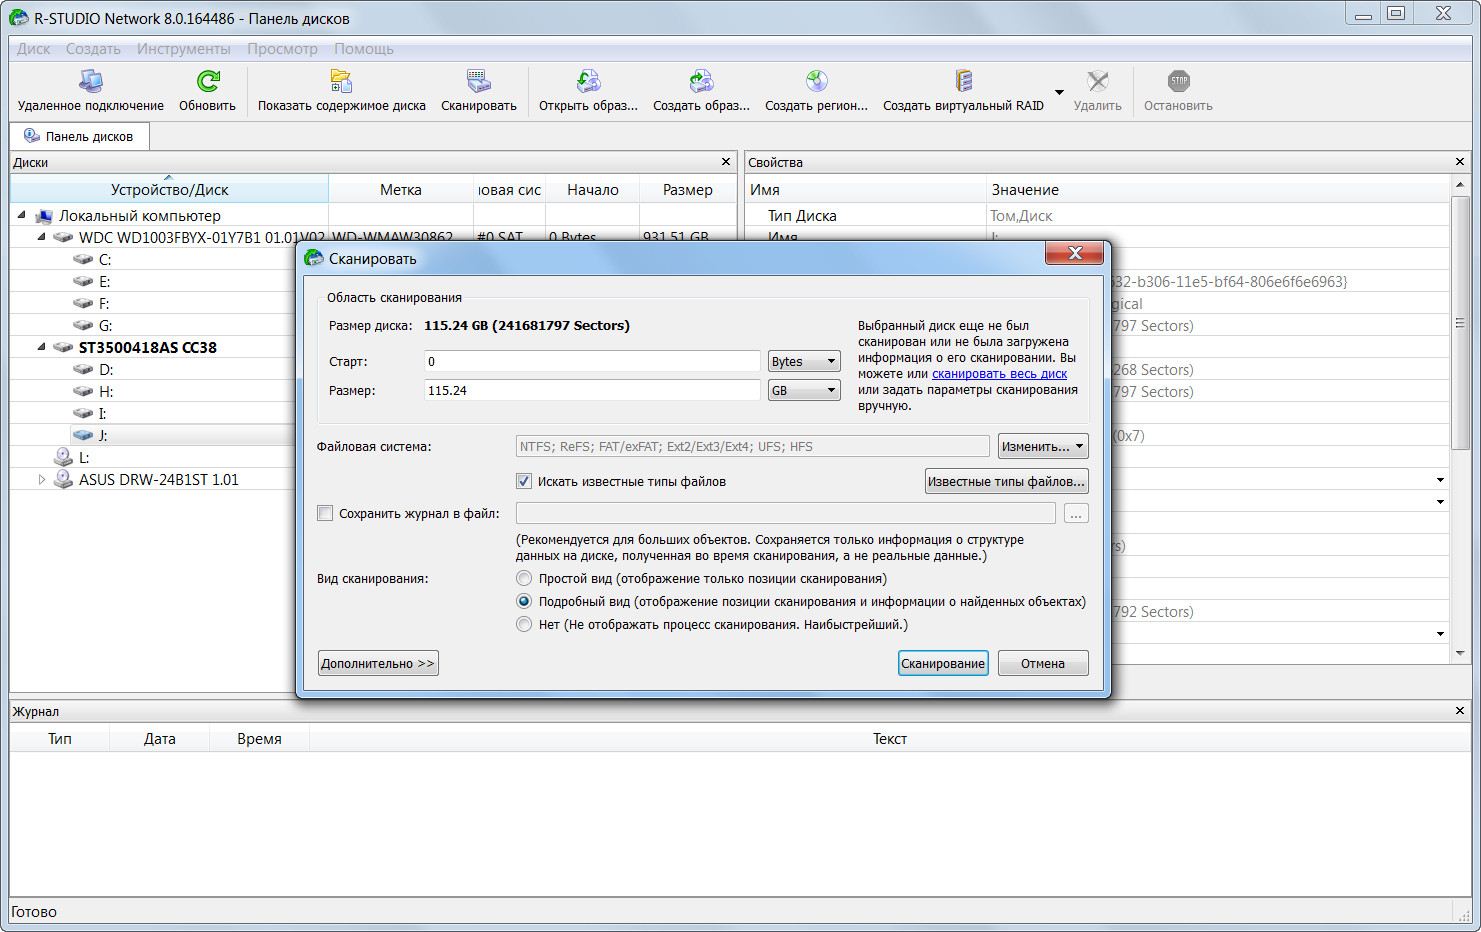Click Значение column header in Свойства
Image resolution: width=1481 pixels, height=932 pixels.
point(1219,189)
